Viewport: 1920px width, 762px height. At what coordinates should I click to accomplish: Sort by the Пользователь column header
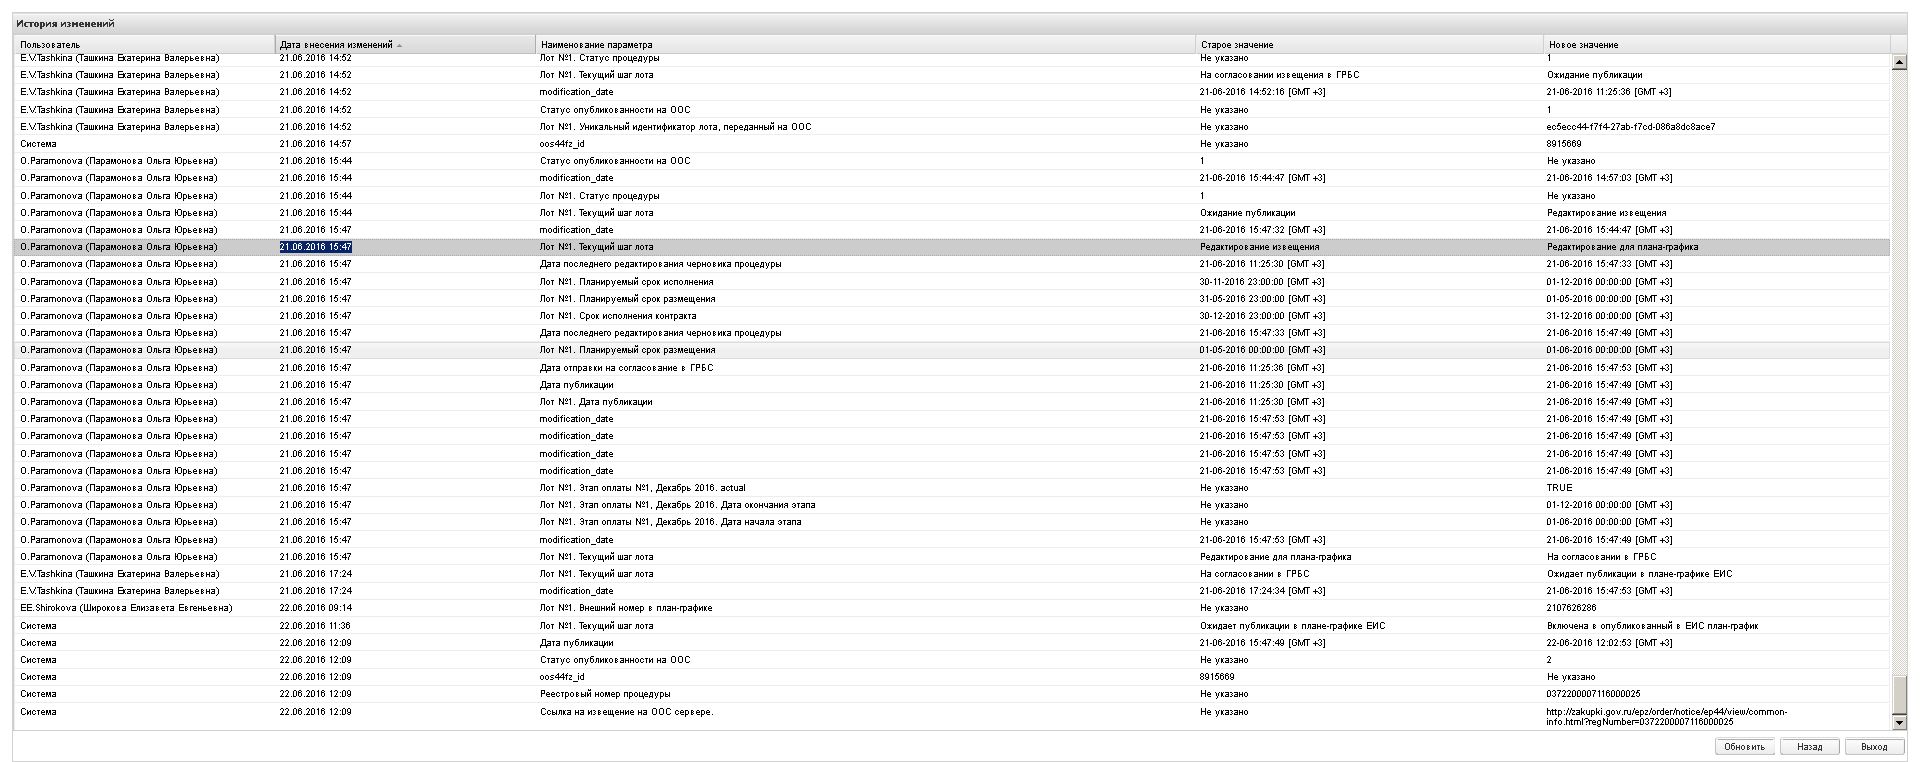(x=144, y=45)
